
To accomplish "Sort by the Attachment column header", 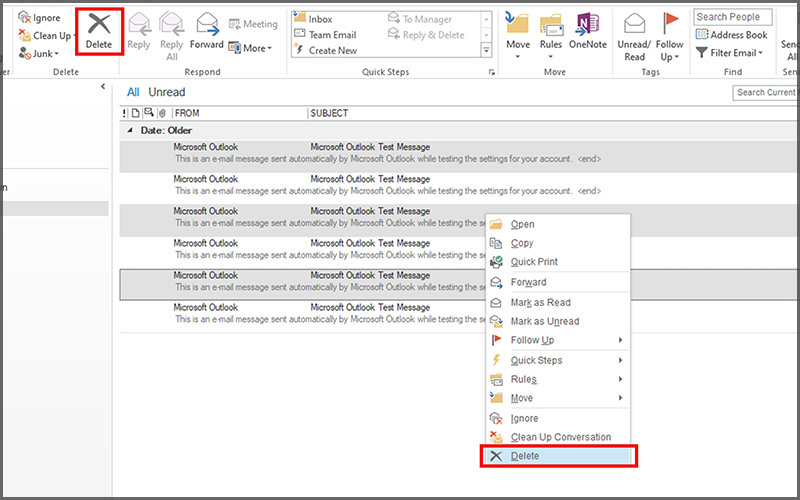I will [162, 113].
